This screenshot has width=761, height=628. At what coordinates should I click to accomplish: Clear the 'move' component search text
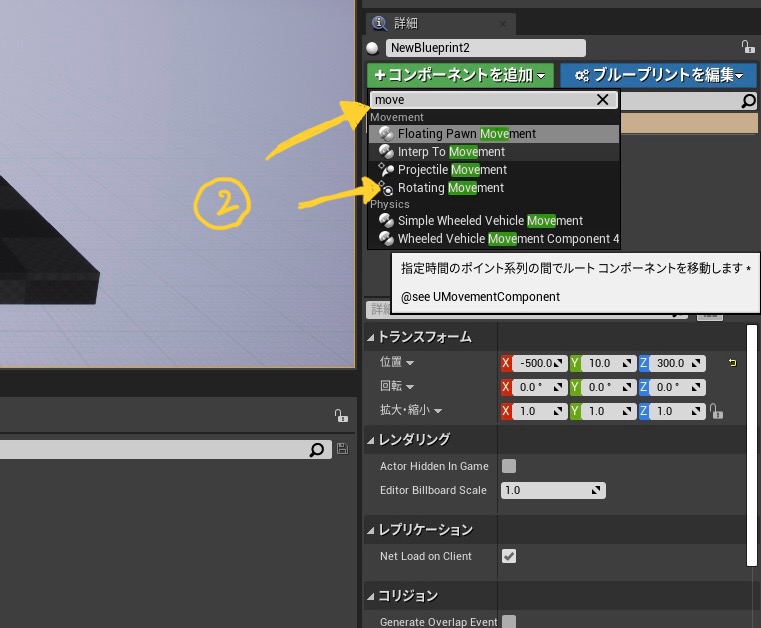602,100
